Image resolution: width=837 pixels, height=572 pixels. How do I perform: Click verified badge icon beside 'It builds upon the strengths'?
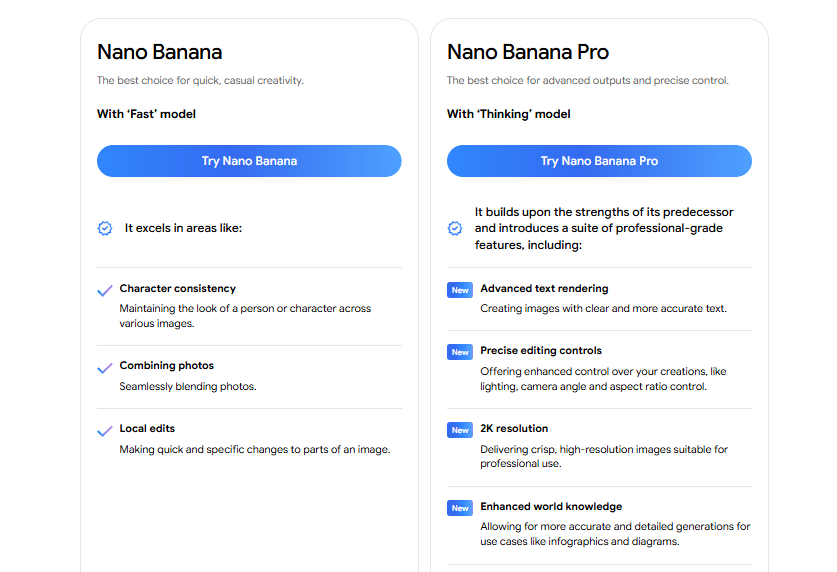click(455, 228)
